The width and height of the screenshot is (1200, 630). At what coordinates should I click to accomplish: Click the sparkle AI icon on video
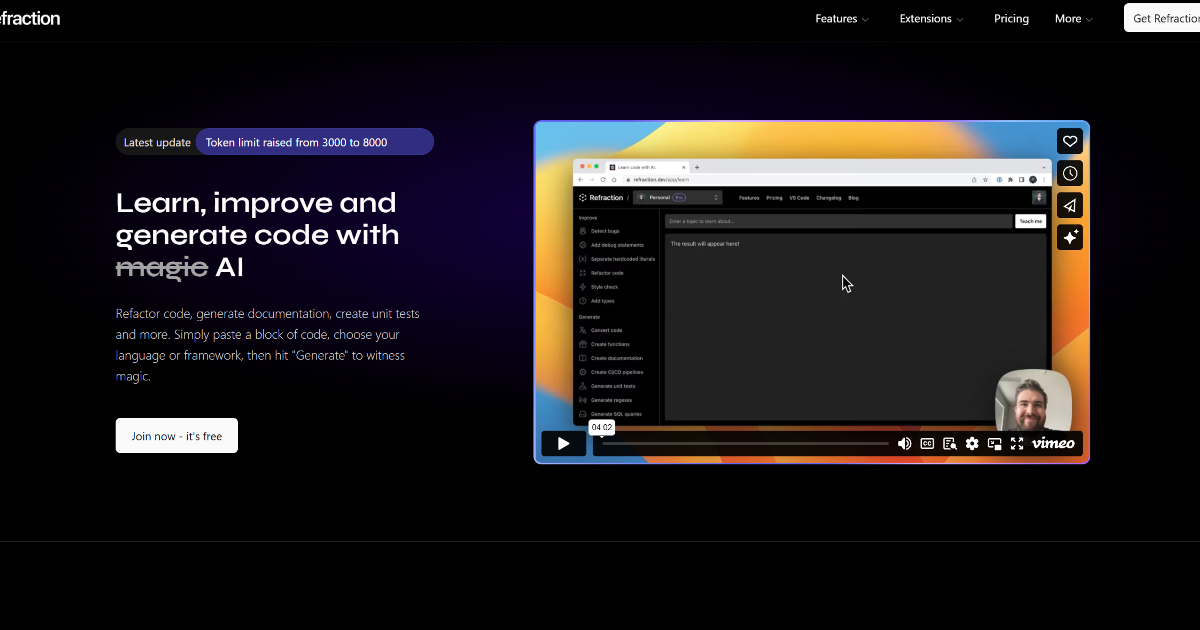tap(1069, 237)
